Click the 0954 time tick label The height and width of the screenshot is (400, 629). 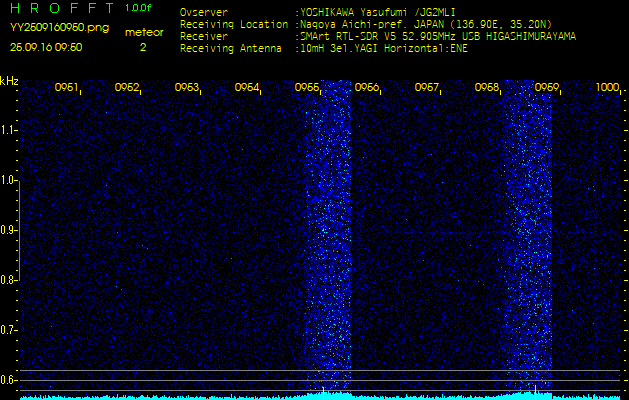(247, 87)
